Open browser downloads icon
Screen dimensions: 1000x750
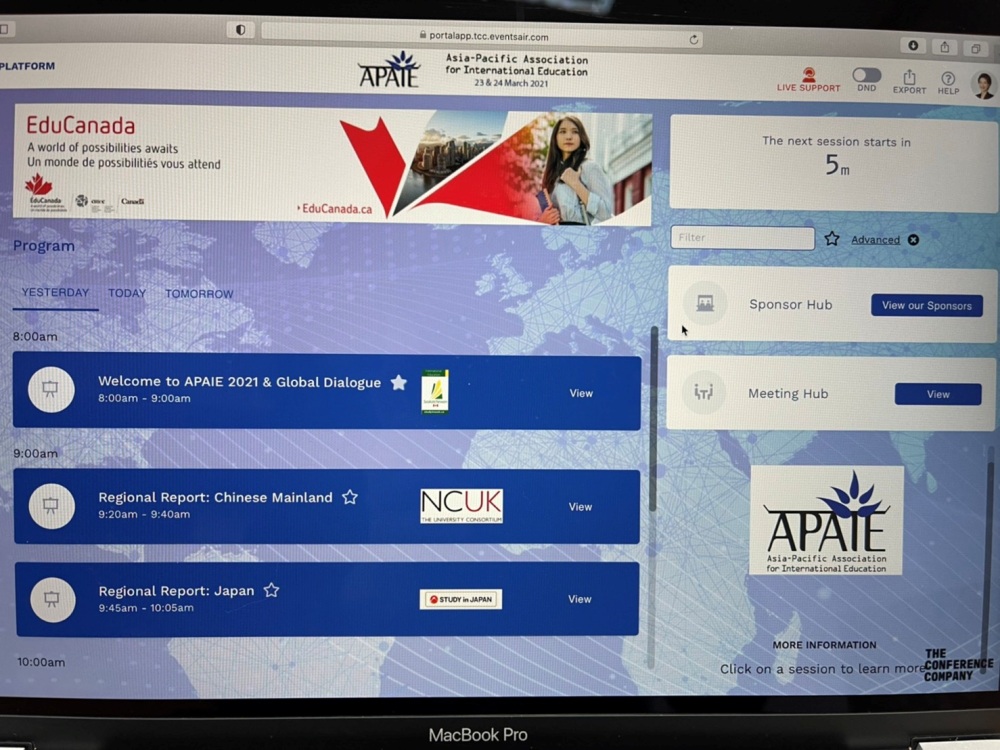(913, 45)
